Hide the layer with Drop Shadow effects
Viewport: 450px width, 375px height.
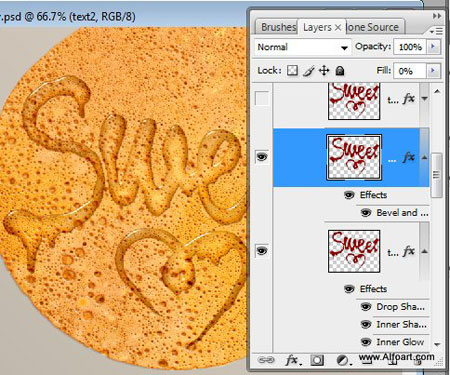262,250
